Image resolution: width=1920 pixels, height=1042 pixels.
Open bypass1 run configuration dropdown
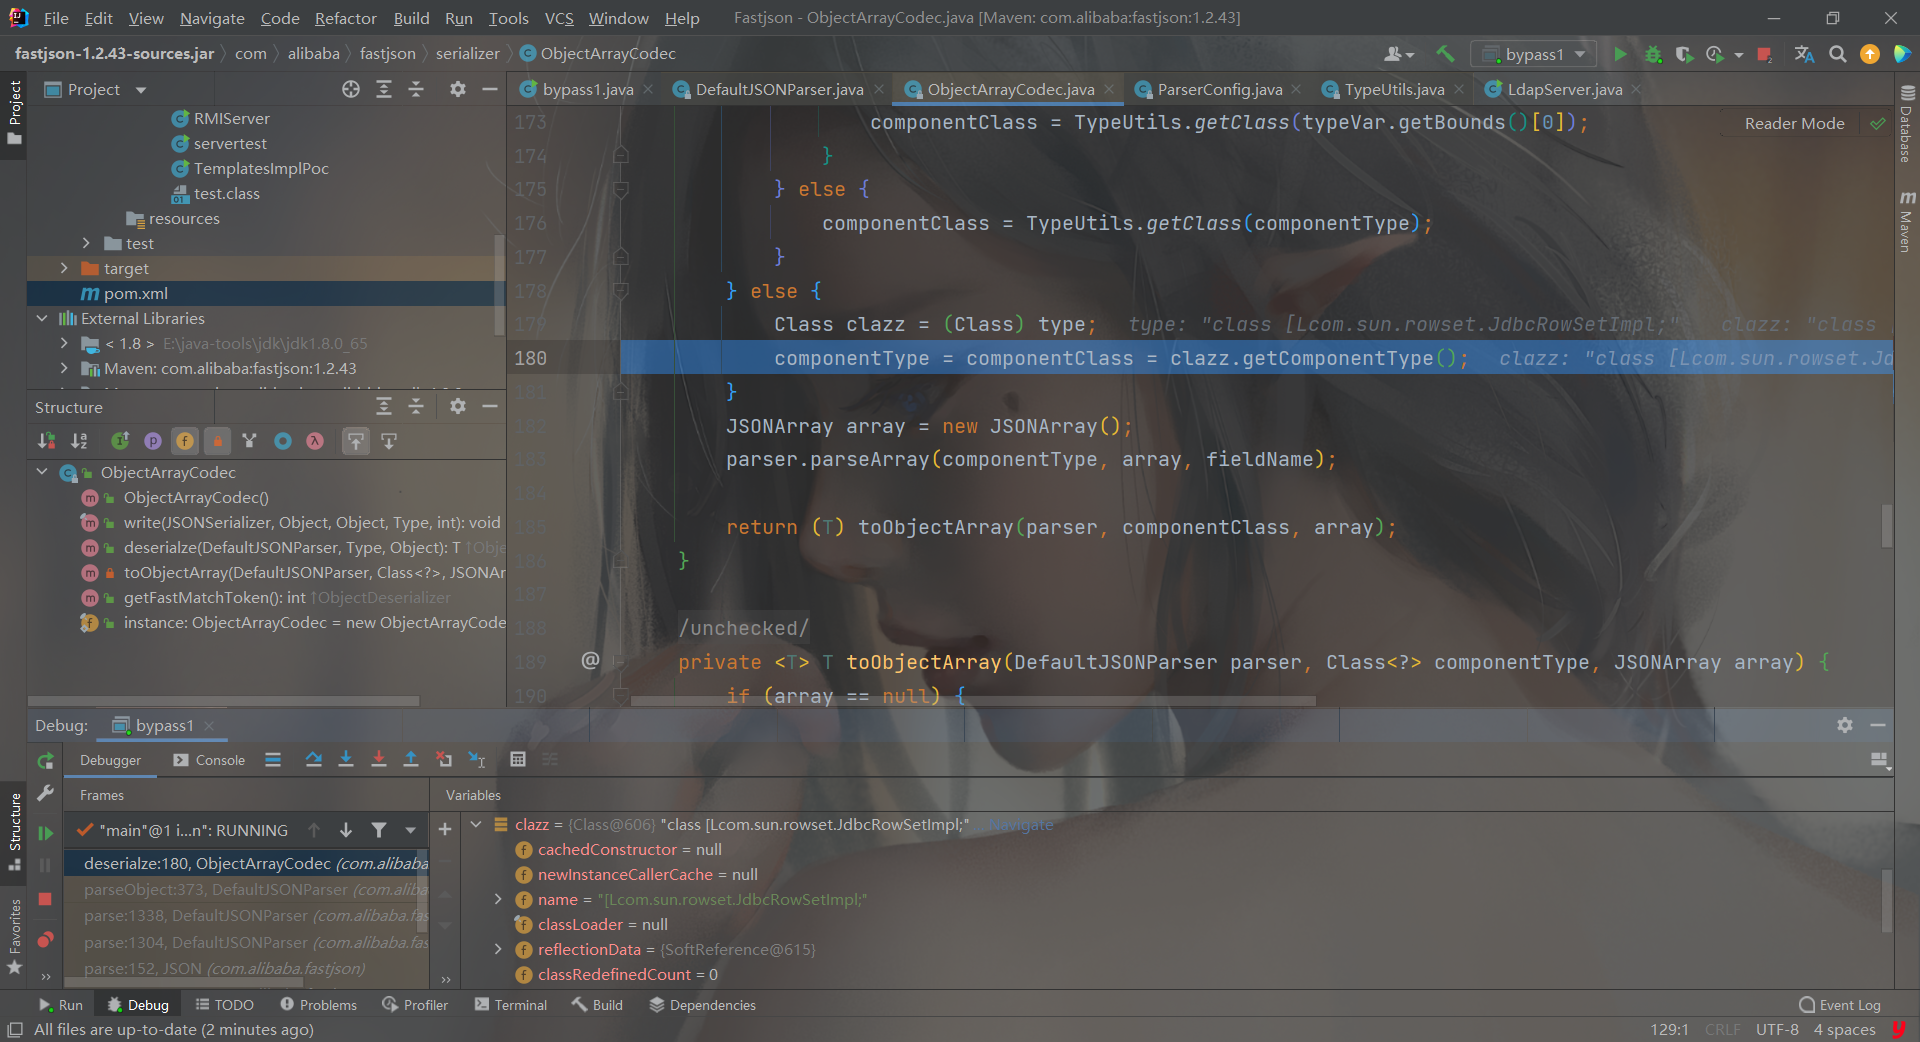click(x=1534, y=54)
